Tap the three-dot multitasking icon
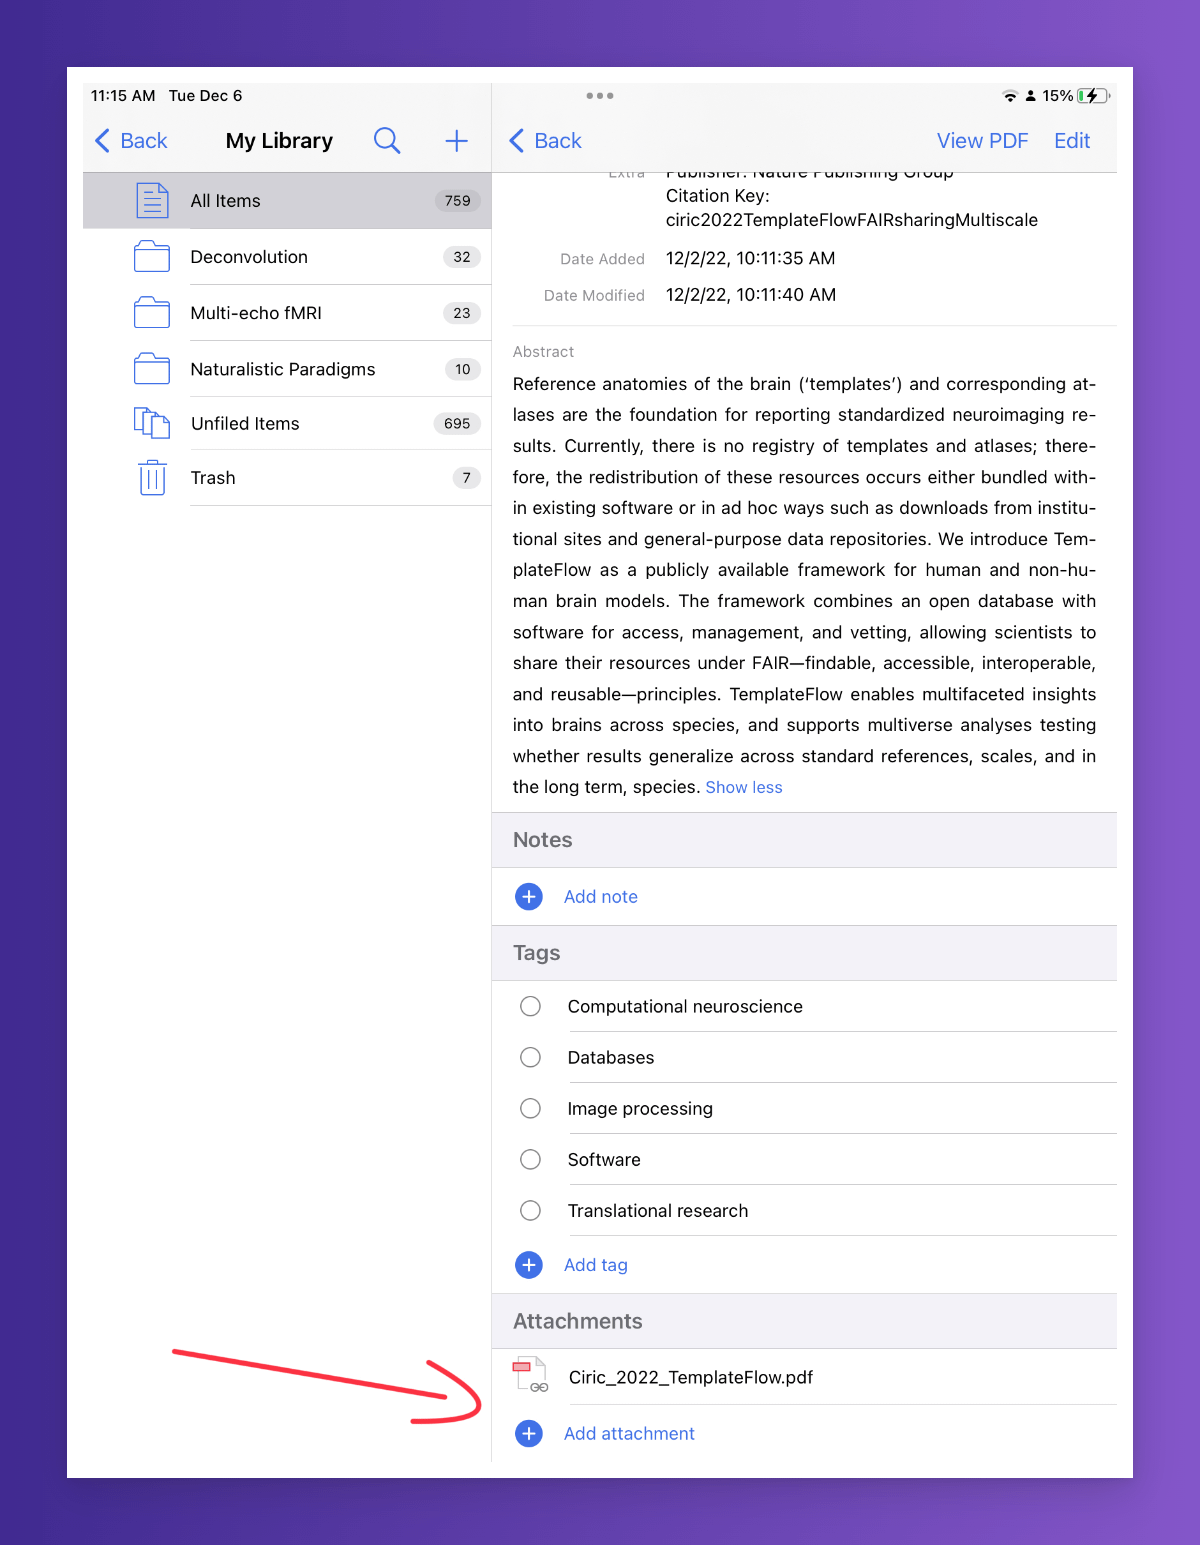Screen dimensions: 1200x1545 coord(600,96)
